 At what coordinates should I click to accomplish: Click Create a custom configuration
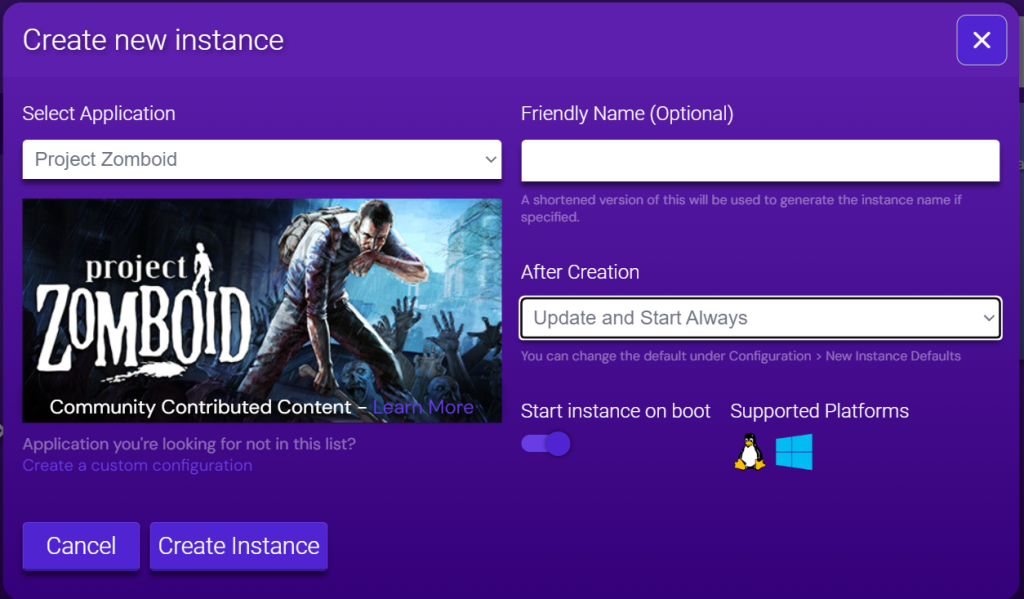point(136,465)
